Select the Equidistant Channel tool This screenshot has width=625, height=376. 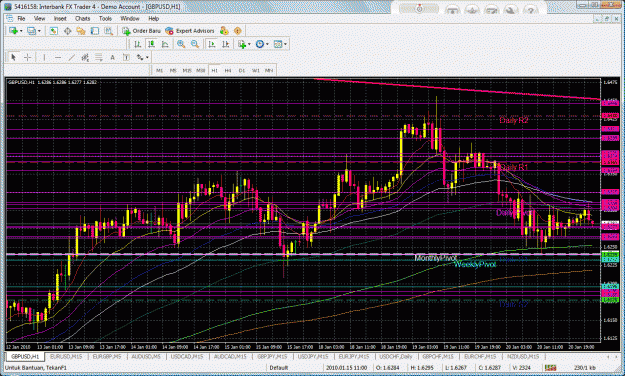(85, 57)
